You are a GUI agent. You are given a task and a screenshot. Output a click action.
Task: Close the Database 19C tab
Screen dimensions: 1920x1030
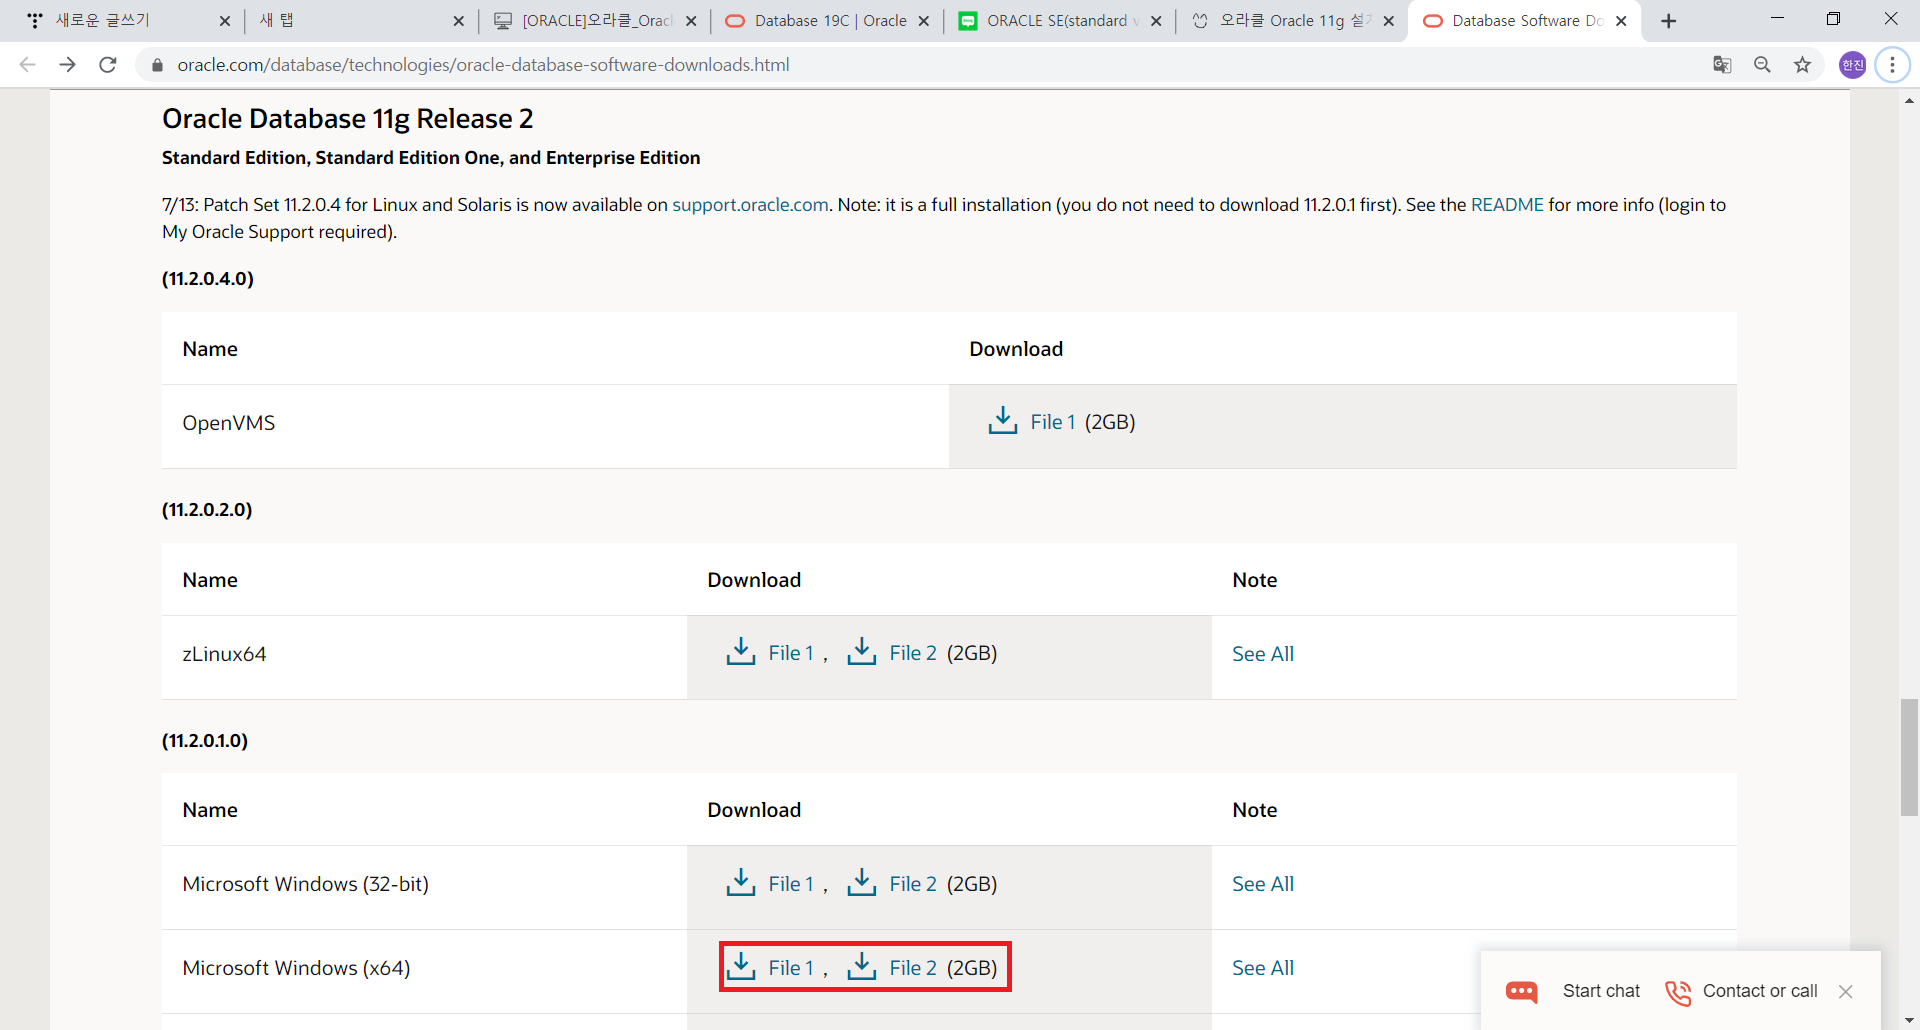[x=923, y=21]
